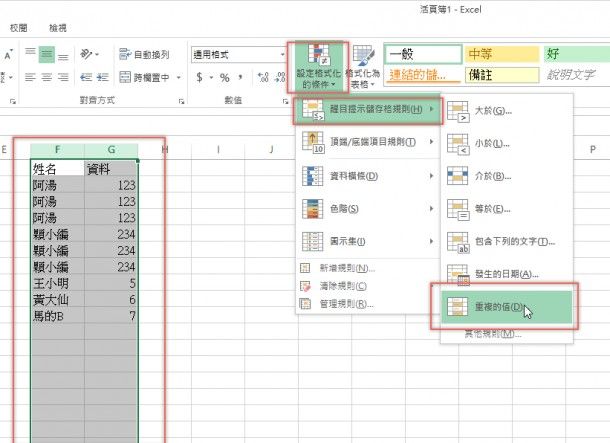Select middle vertical align icon
This screenshot has height=443, width=610.
[47, 54]
